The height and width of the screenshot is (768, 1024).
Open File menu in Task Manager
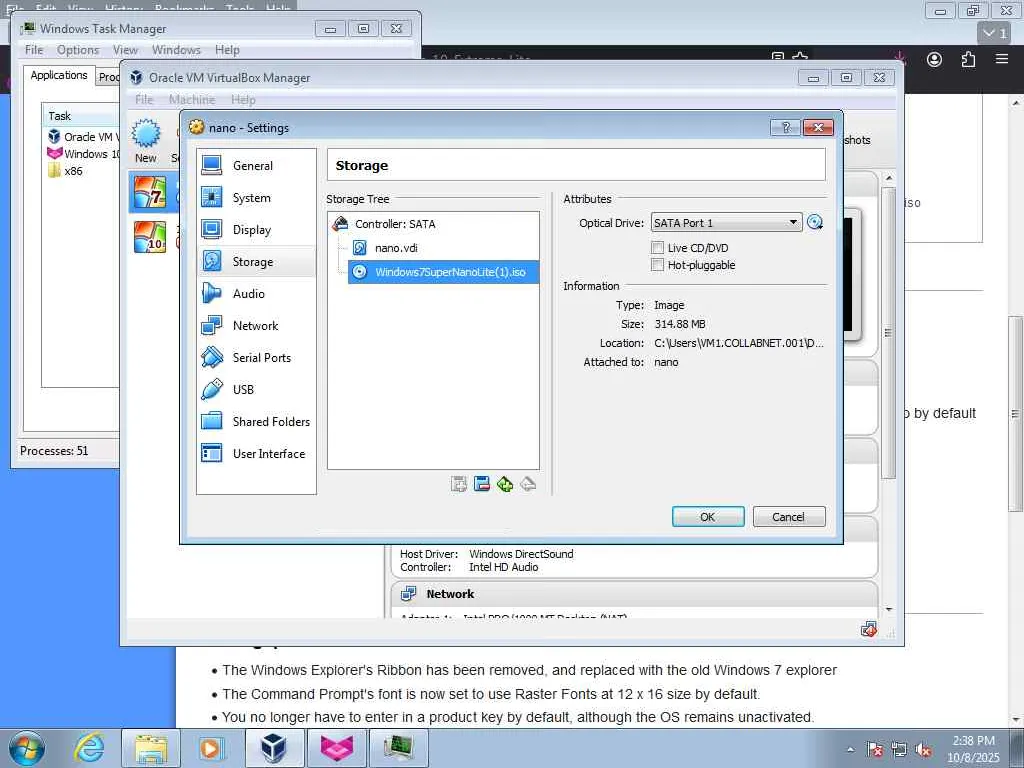34,50
